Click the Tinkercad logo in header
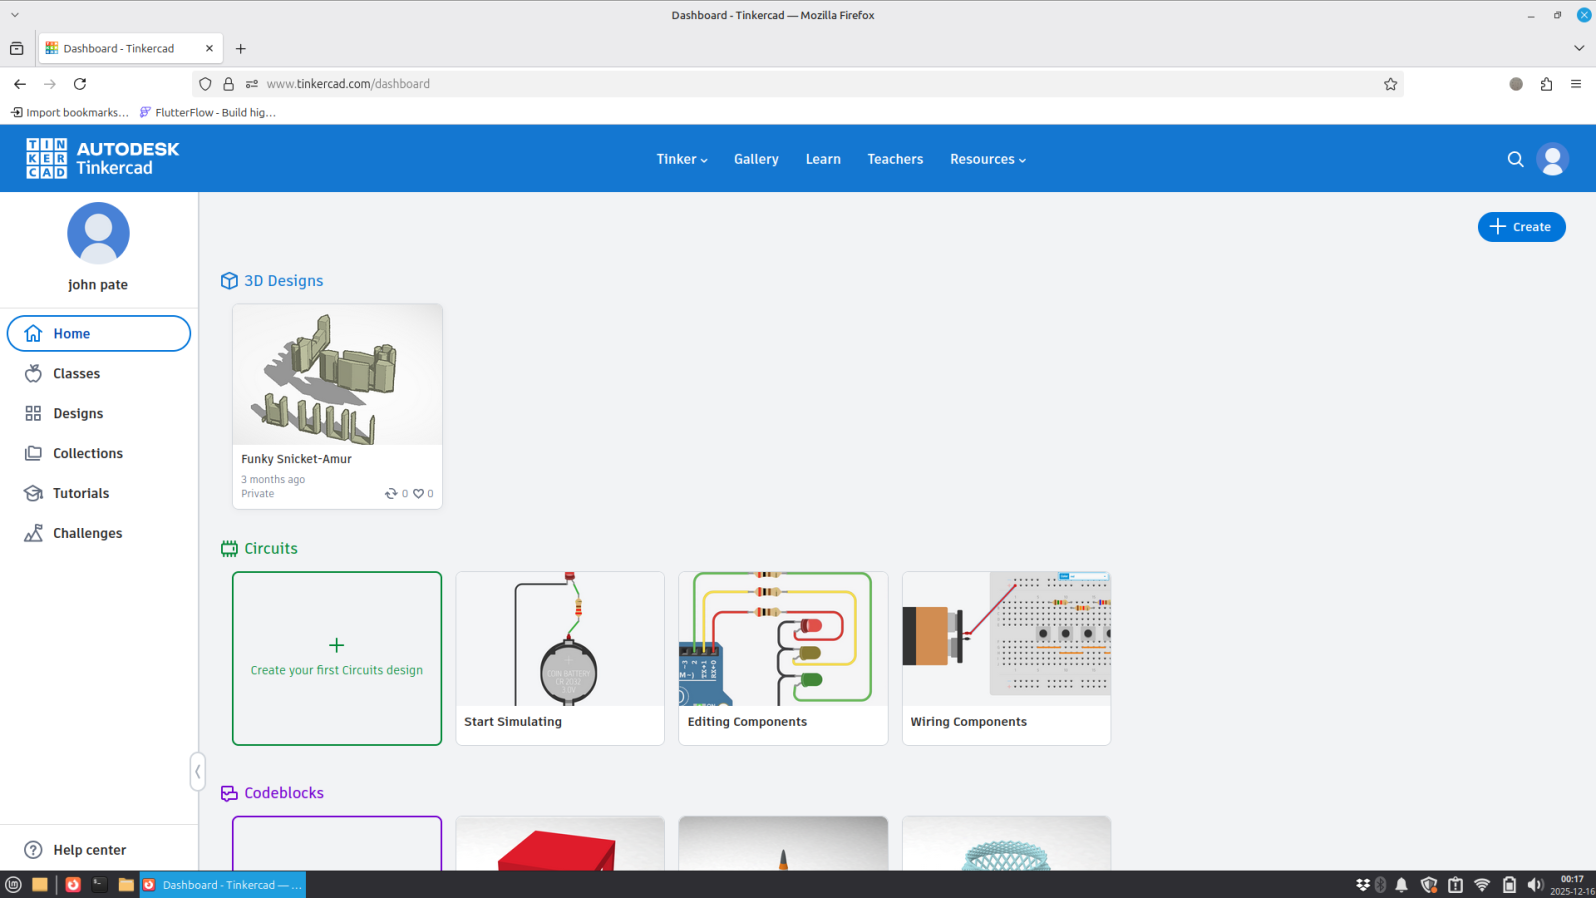 (x=102, y=159)
